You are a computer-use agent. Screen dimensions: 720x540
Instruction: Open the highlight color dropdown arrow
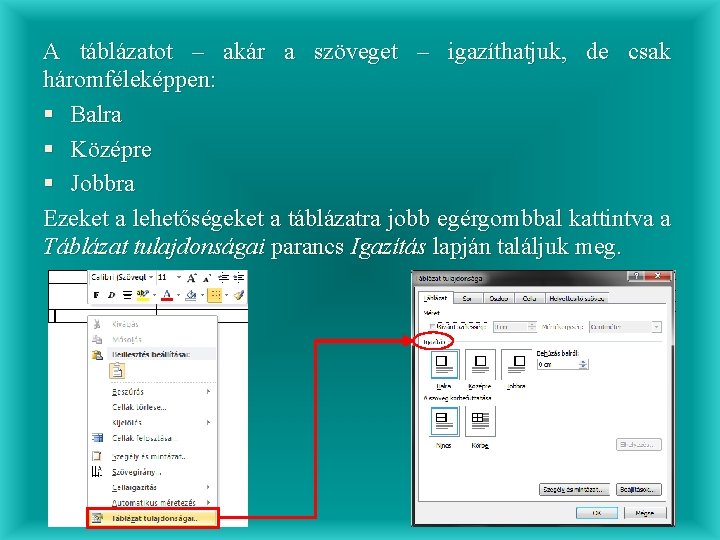[x=154, y=295]
